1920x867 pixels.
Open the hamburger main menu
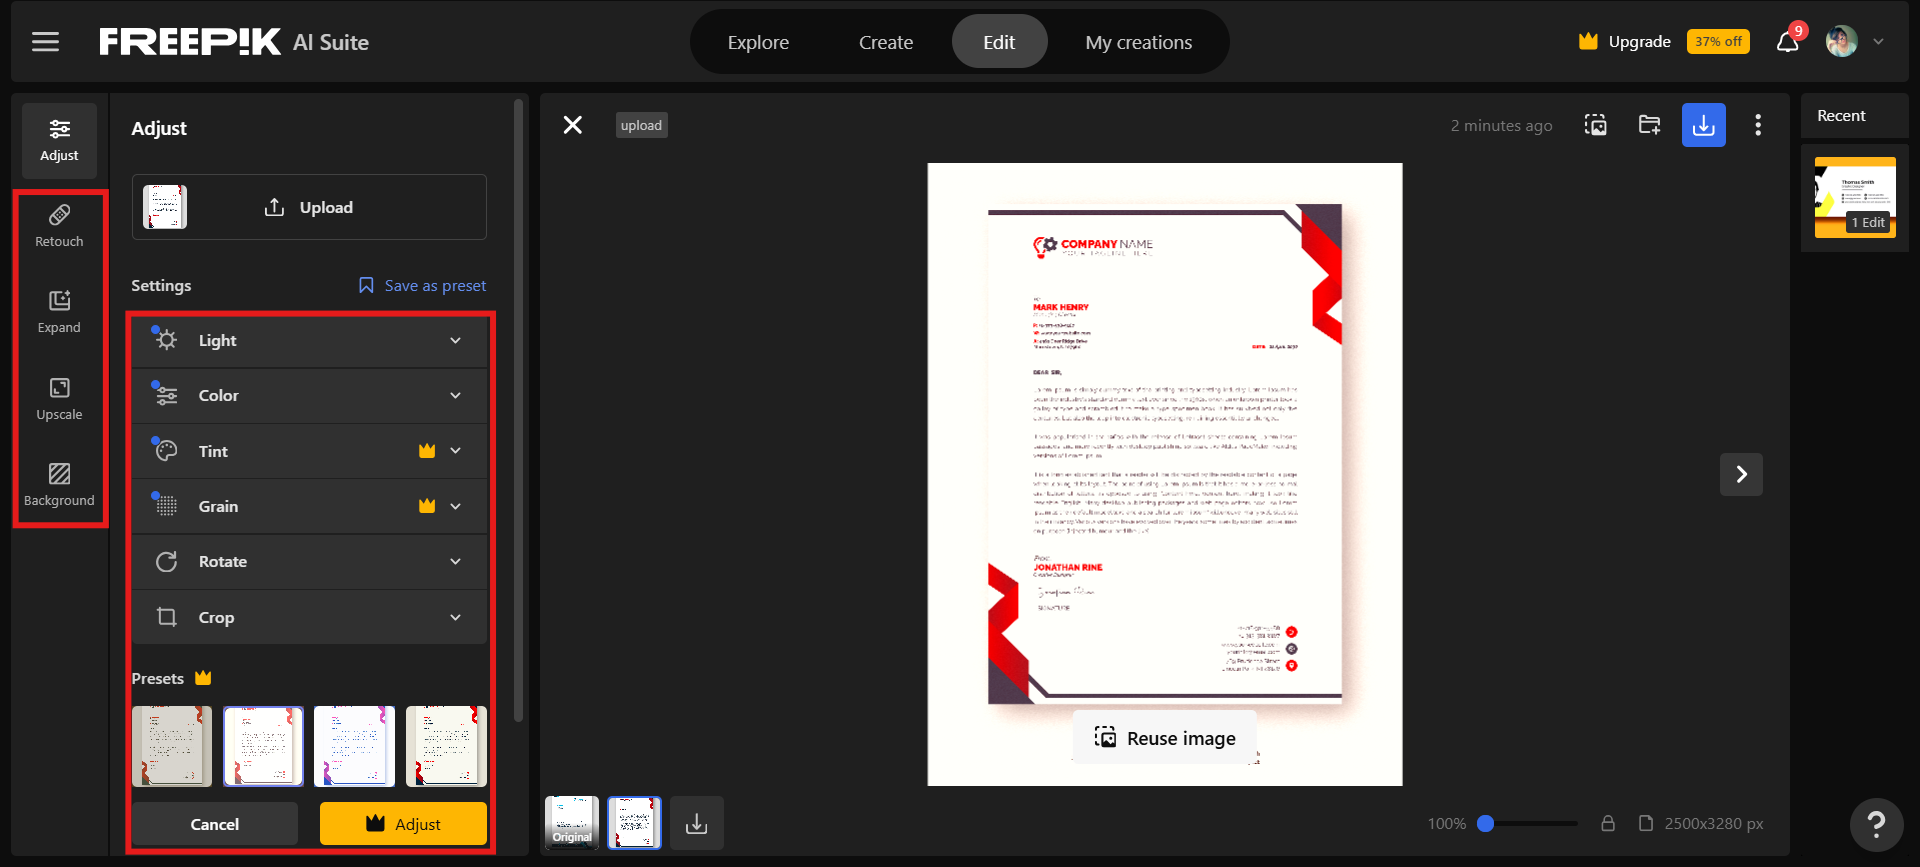pos(45,42)
